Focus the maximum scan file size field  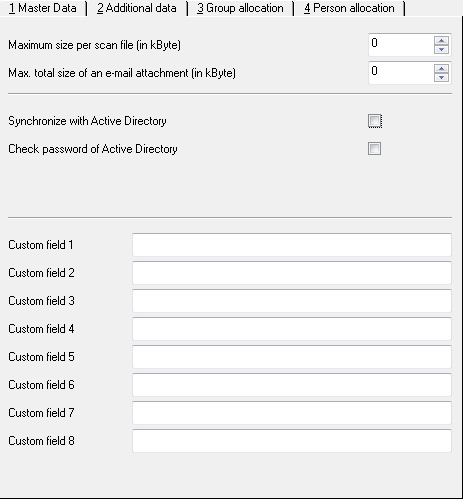click(x=401, y=45)
